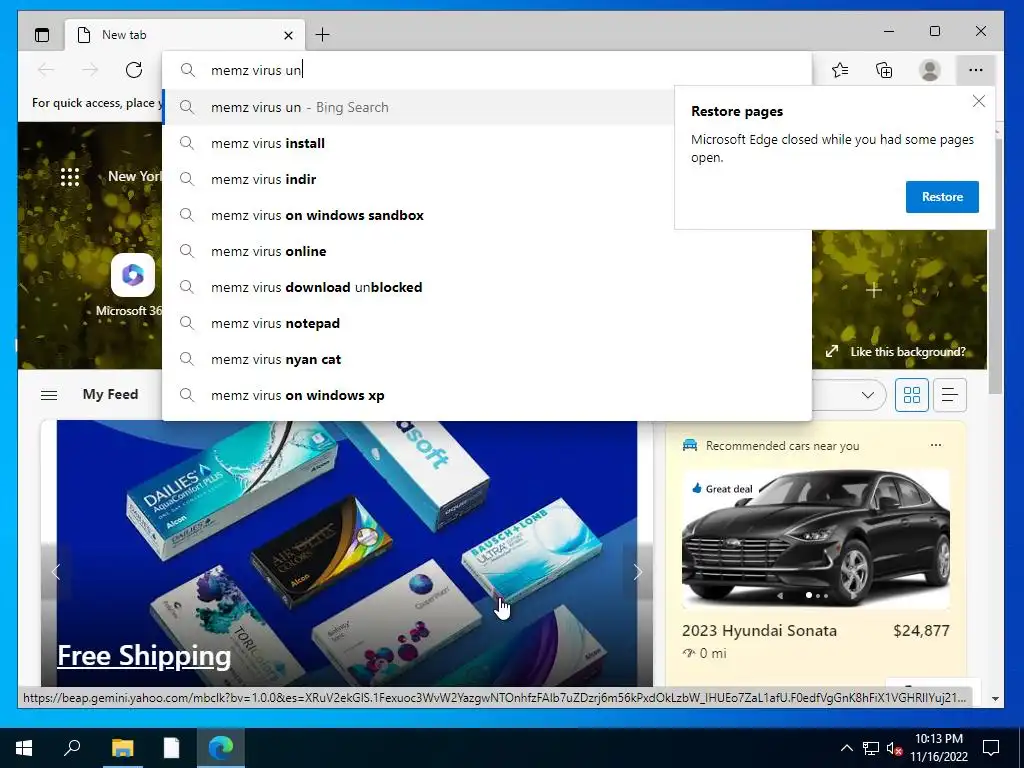Click the refresh page icon
The image size is (1024, 768).
[x=134, y=70]
